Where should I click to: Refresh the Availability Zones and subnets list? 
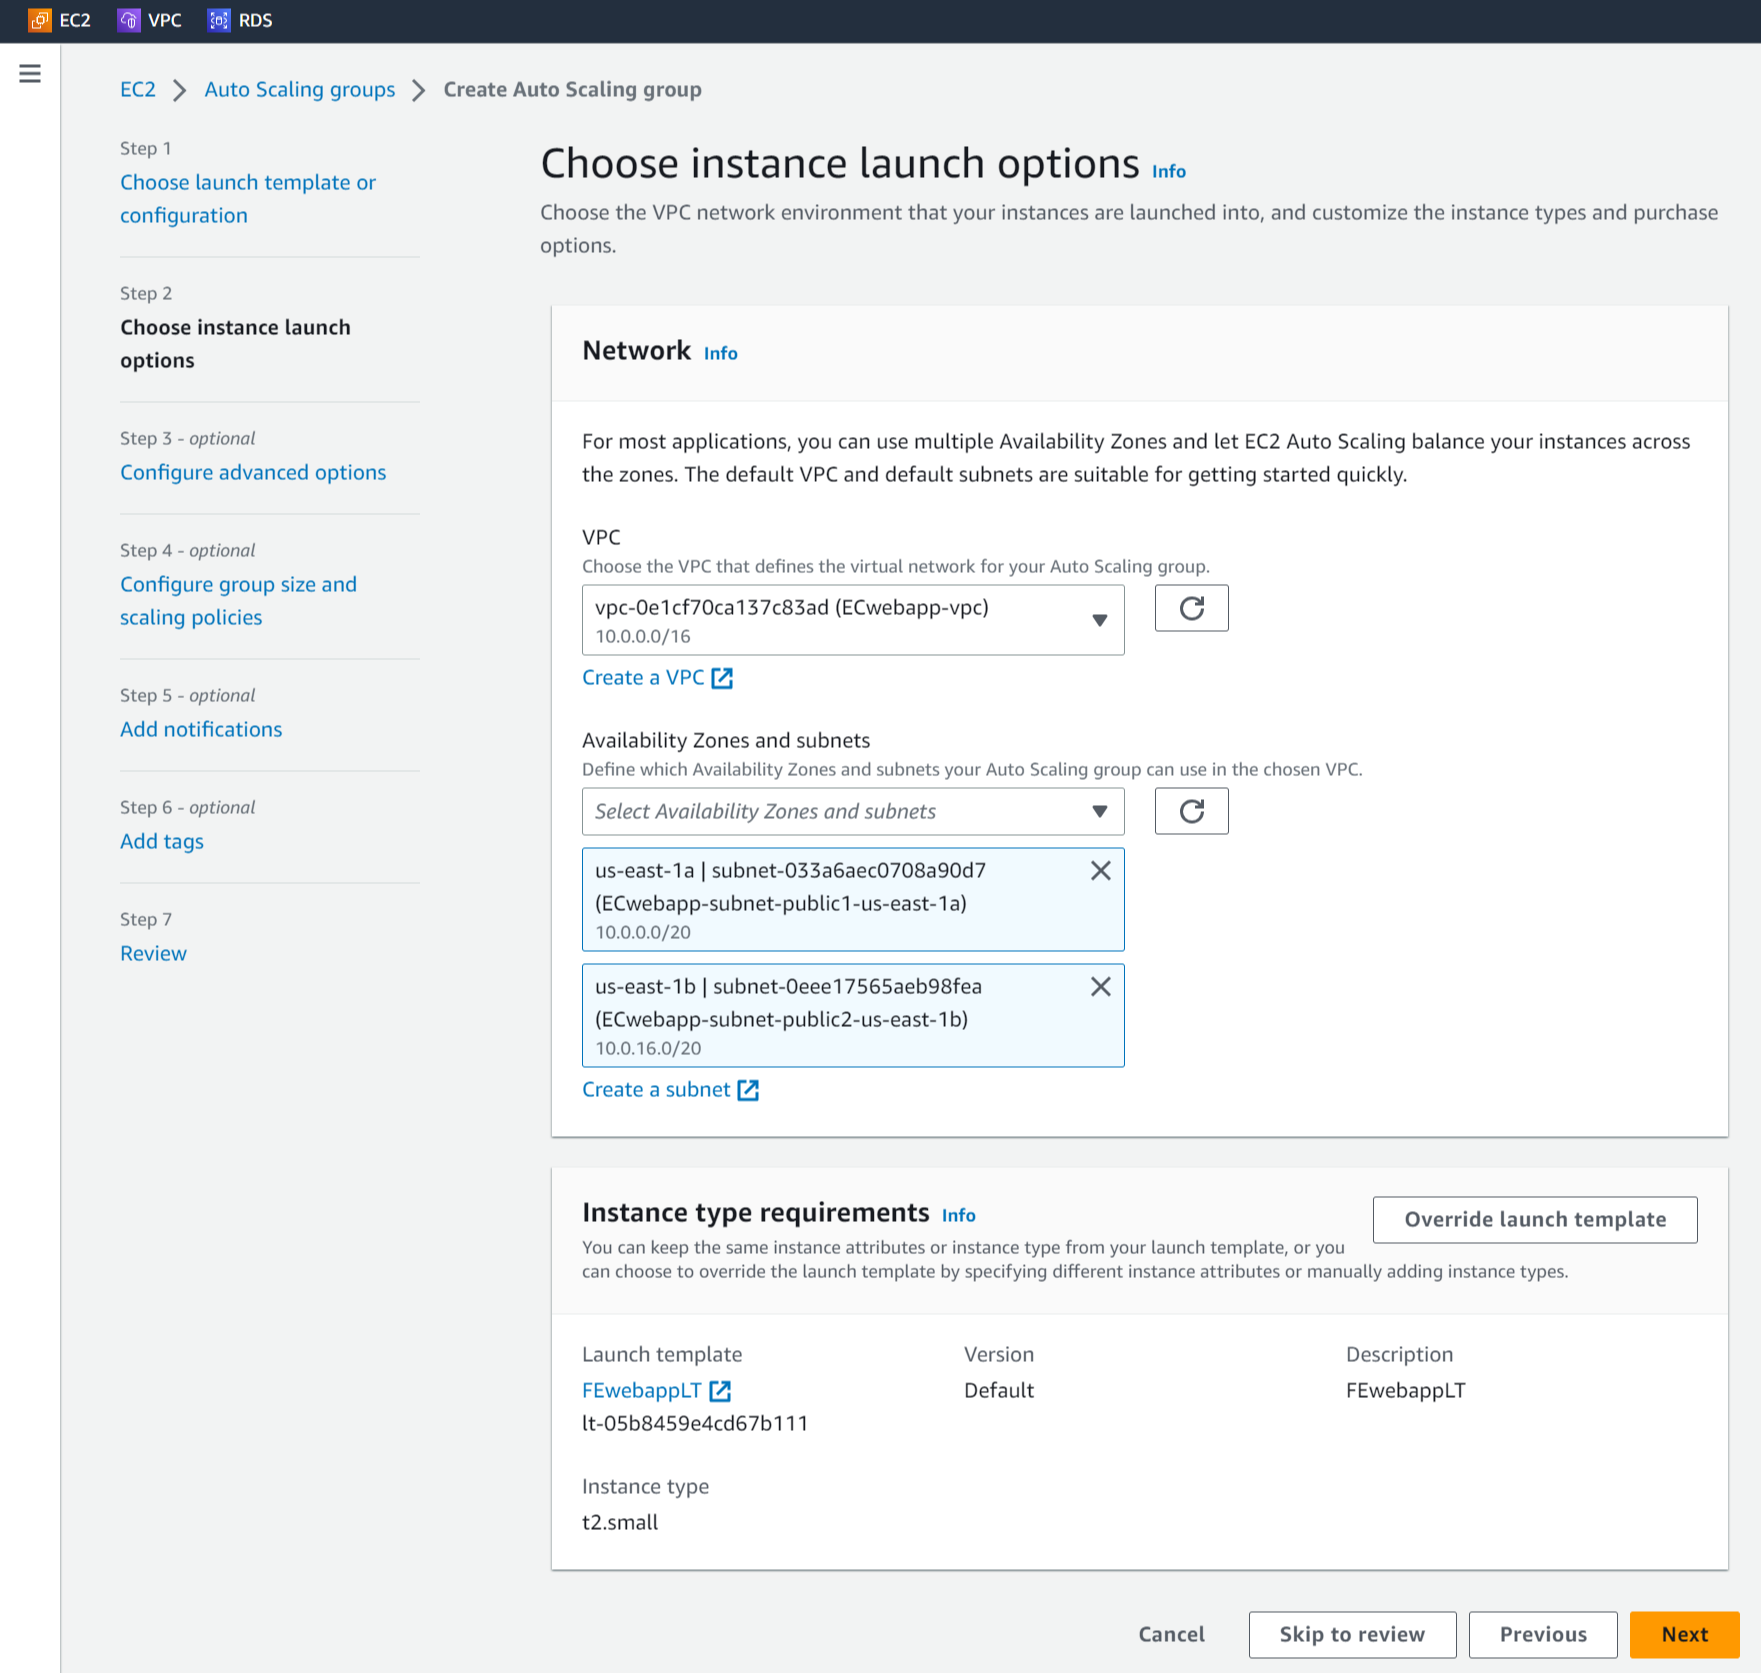point(1191,811)
